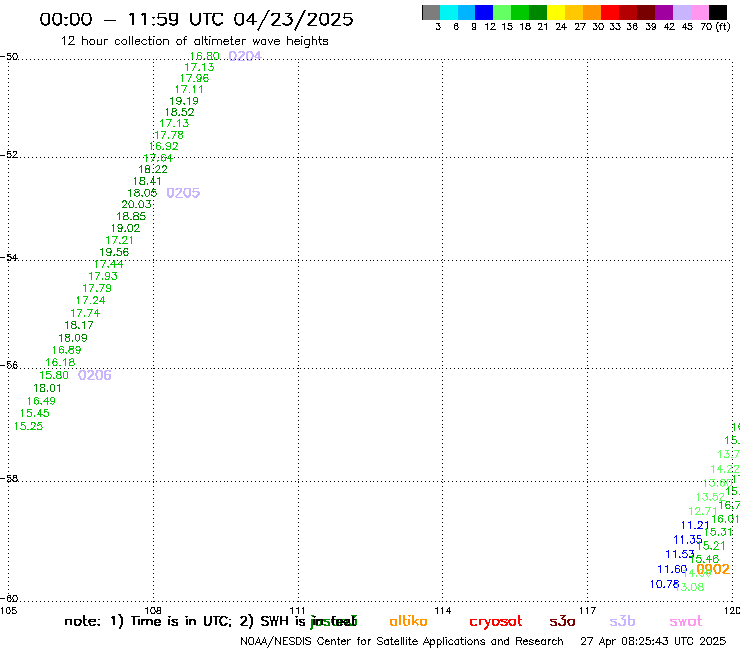Click the 17.93 data point

click(103, 276)
